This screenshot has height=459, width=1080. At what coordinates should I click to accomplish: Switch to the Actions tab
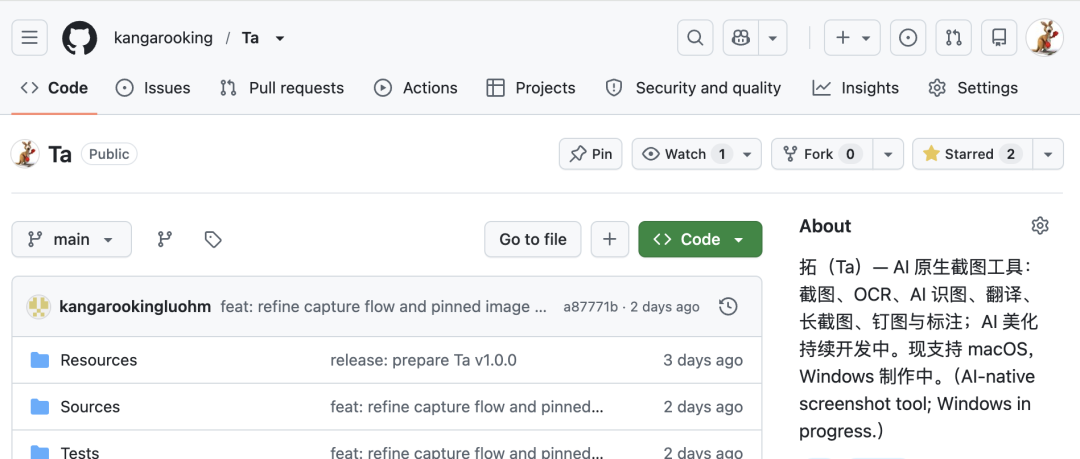pyautogui.click(x=415, y=88)
